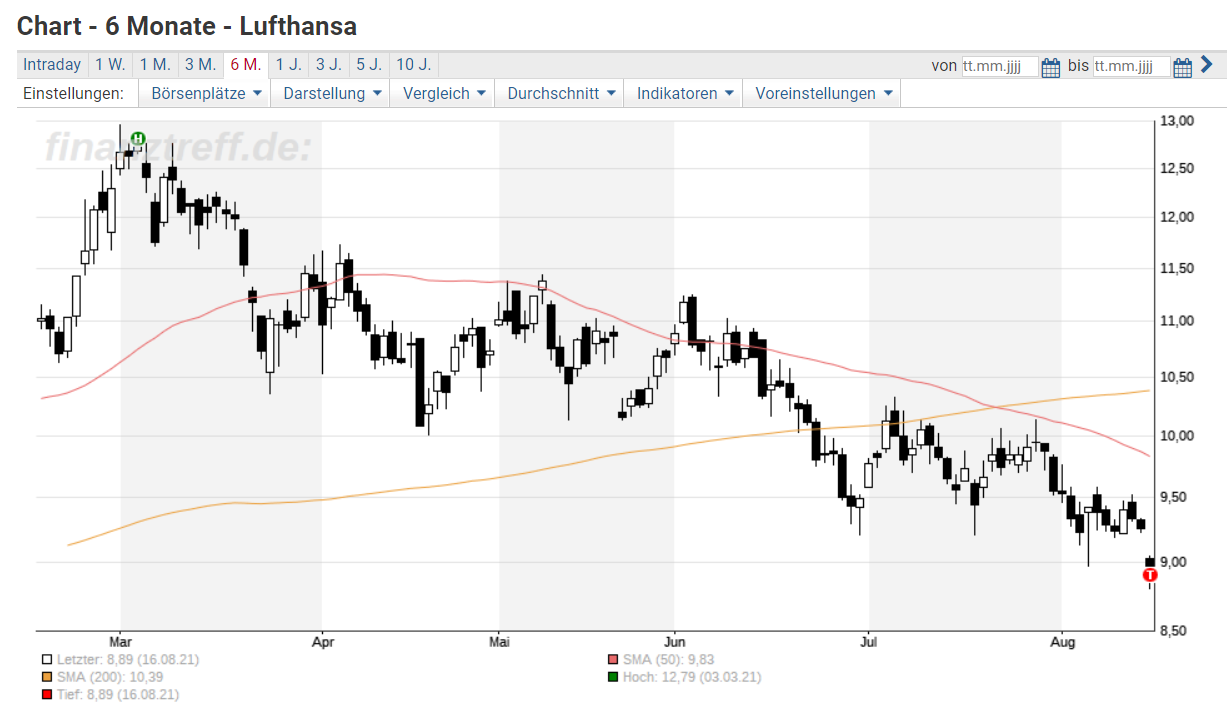This screenshot has width=1227, height=719.
Task: Open the Darstellung dropdown
Action: pyautogui.click(x=332, y=93)
